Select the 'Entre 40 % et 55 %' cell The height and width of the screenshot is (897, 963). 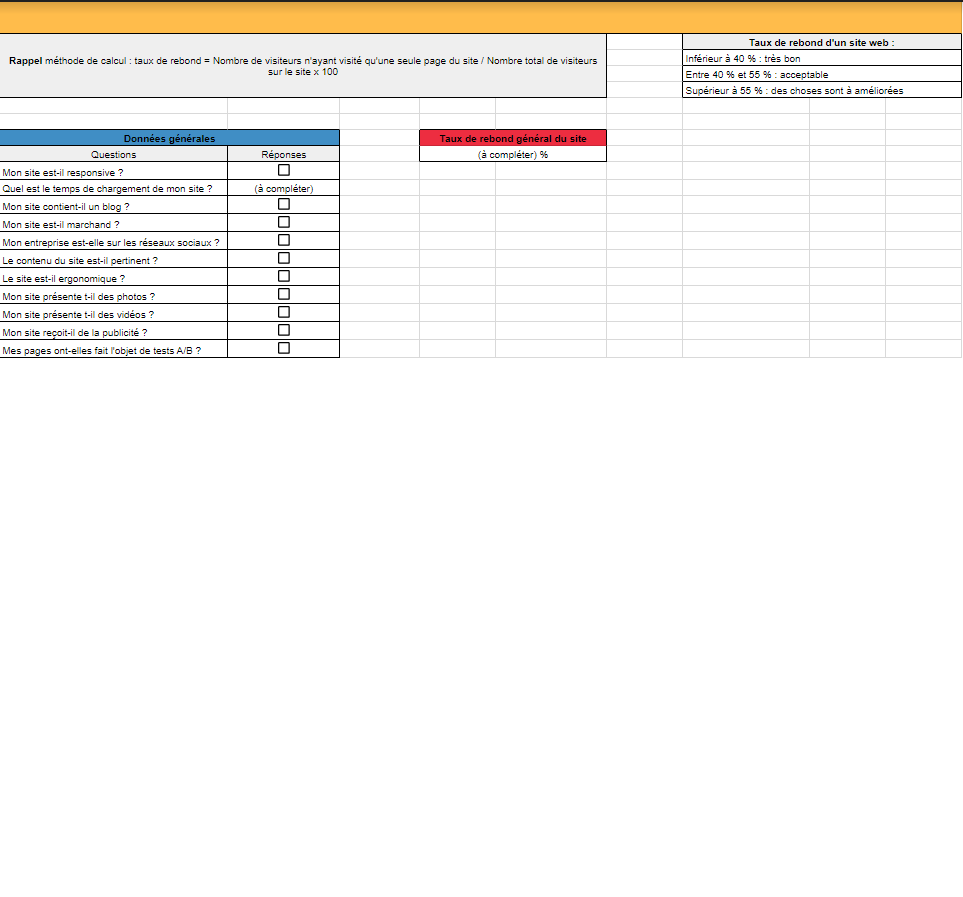821,74
